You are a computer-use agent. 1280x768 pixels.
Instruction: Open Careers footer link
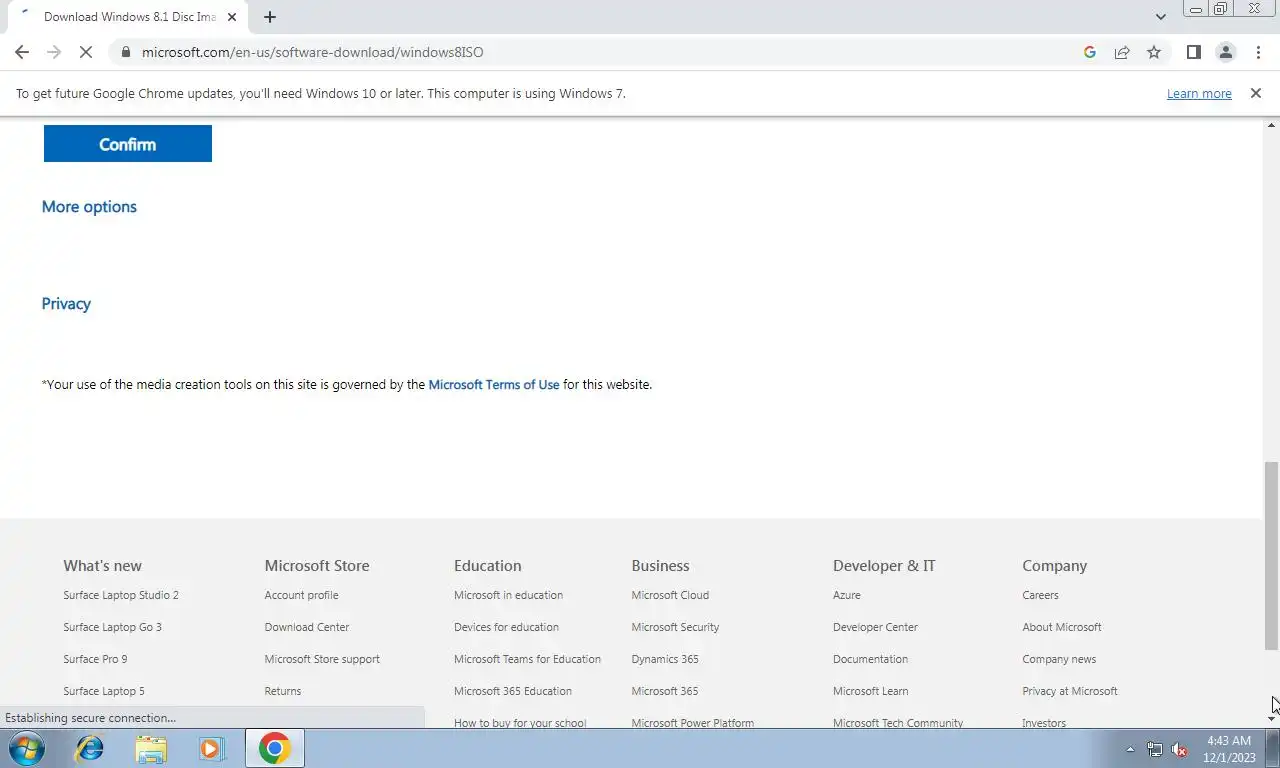click(1040, 595)
